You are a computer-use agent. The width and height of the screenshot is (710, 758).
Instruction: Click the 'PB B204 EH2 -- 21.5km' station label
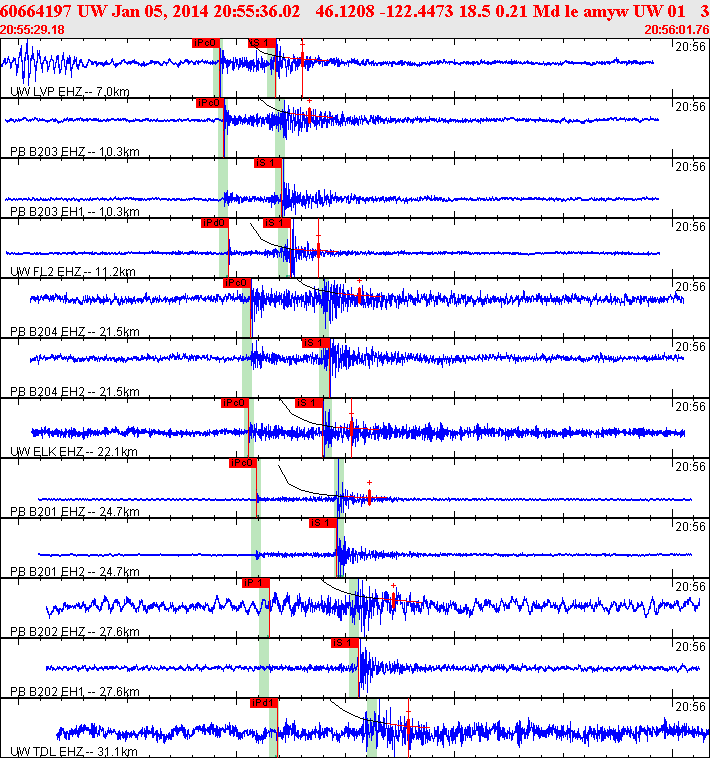(75, 391)
